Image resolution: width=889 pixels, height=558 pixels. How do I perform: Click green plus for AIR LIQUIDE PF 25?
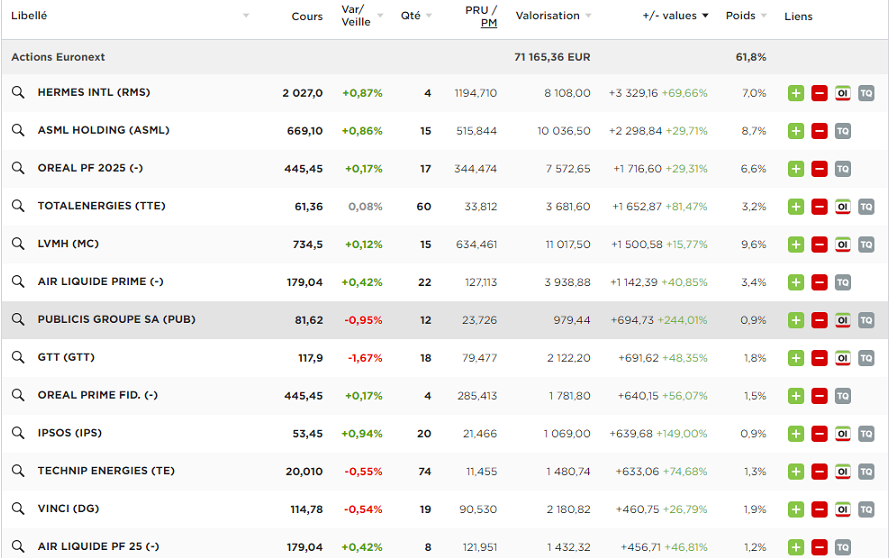[x=796, y=547]
